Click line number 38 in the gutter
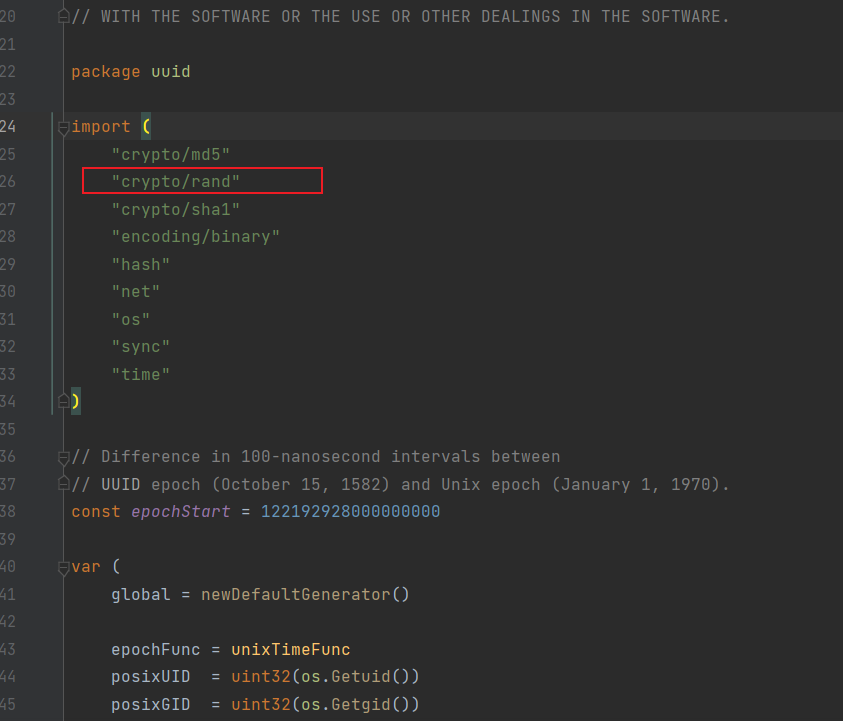The image size is (843, 721). pyautogui.click(x=8, y=512)
